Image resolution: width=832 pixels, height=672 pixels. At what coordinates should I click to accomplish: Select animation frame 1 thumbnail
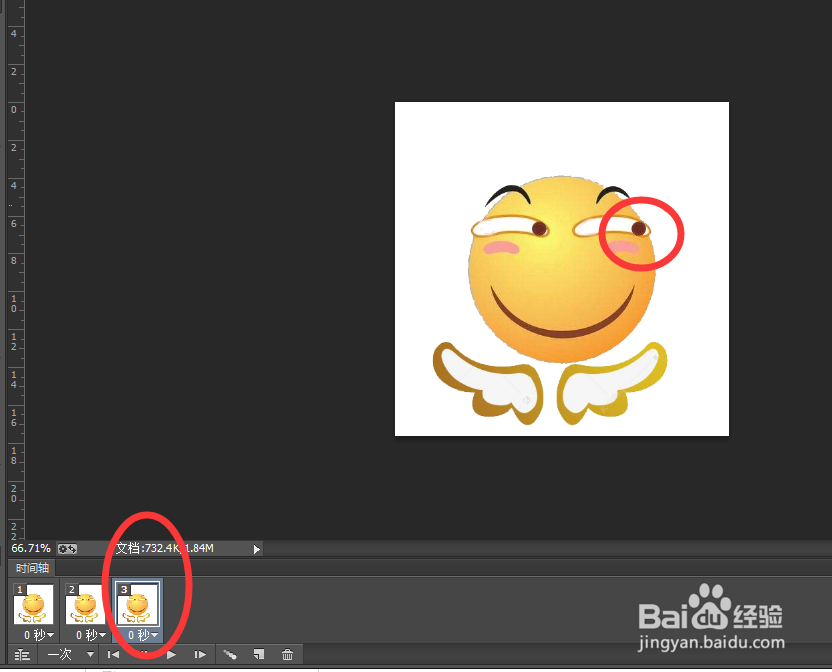coord(32,606)
